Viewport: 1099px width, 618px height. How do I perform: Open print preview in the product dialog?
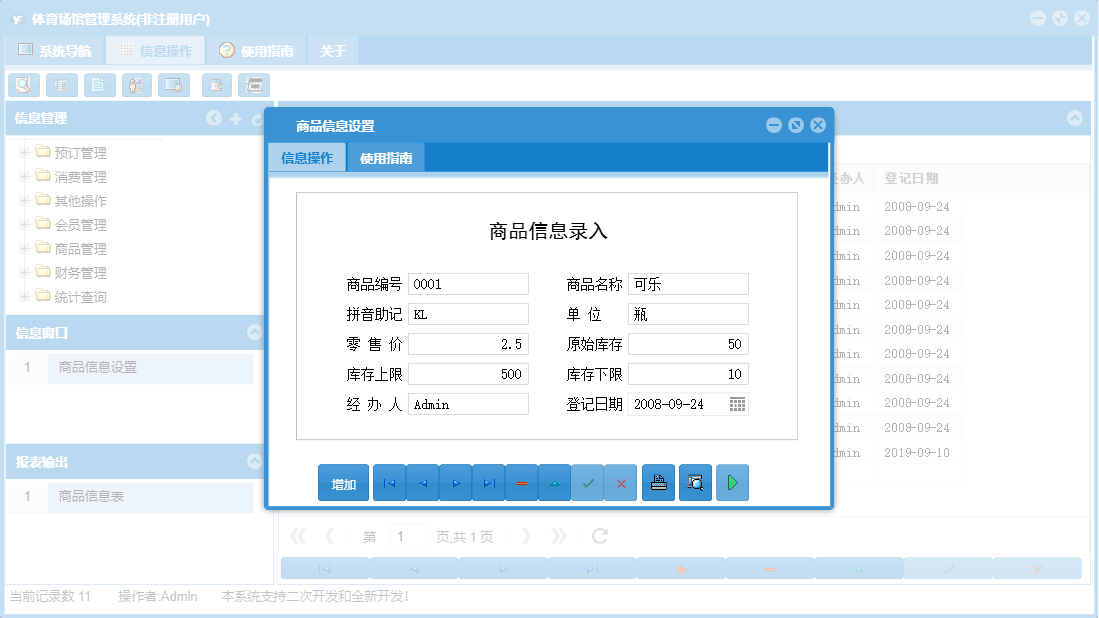coord(695,482)
